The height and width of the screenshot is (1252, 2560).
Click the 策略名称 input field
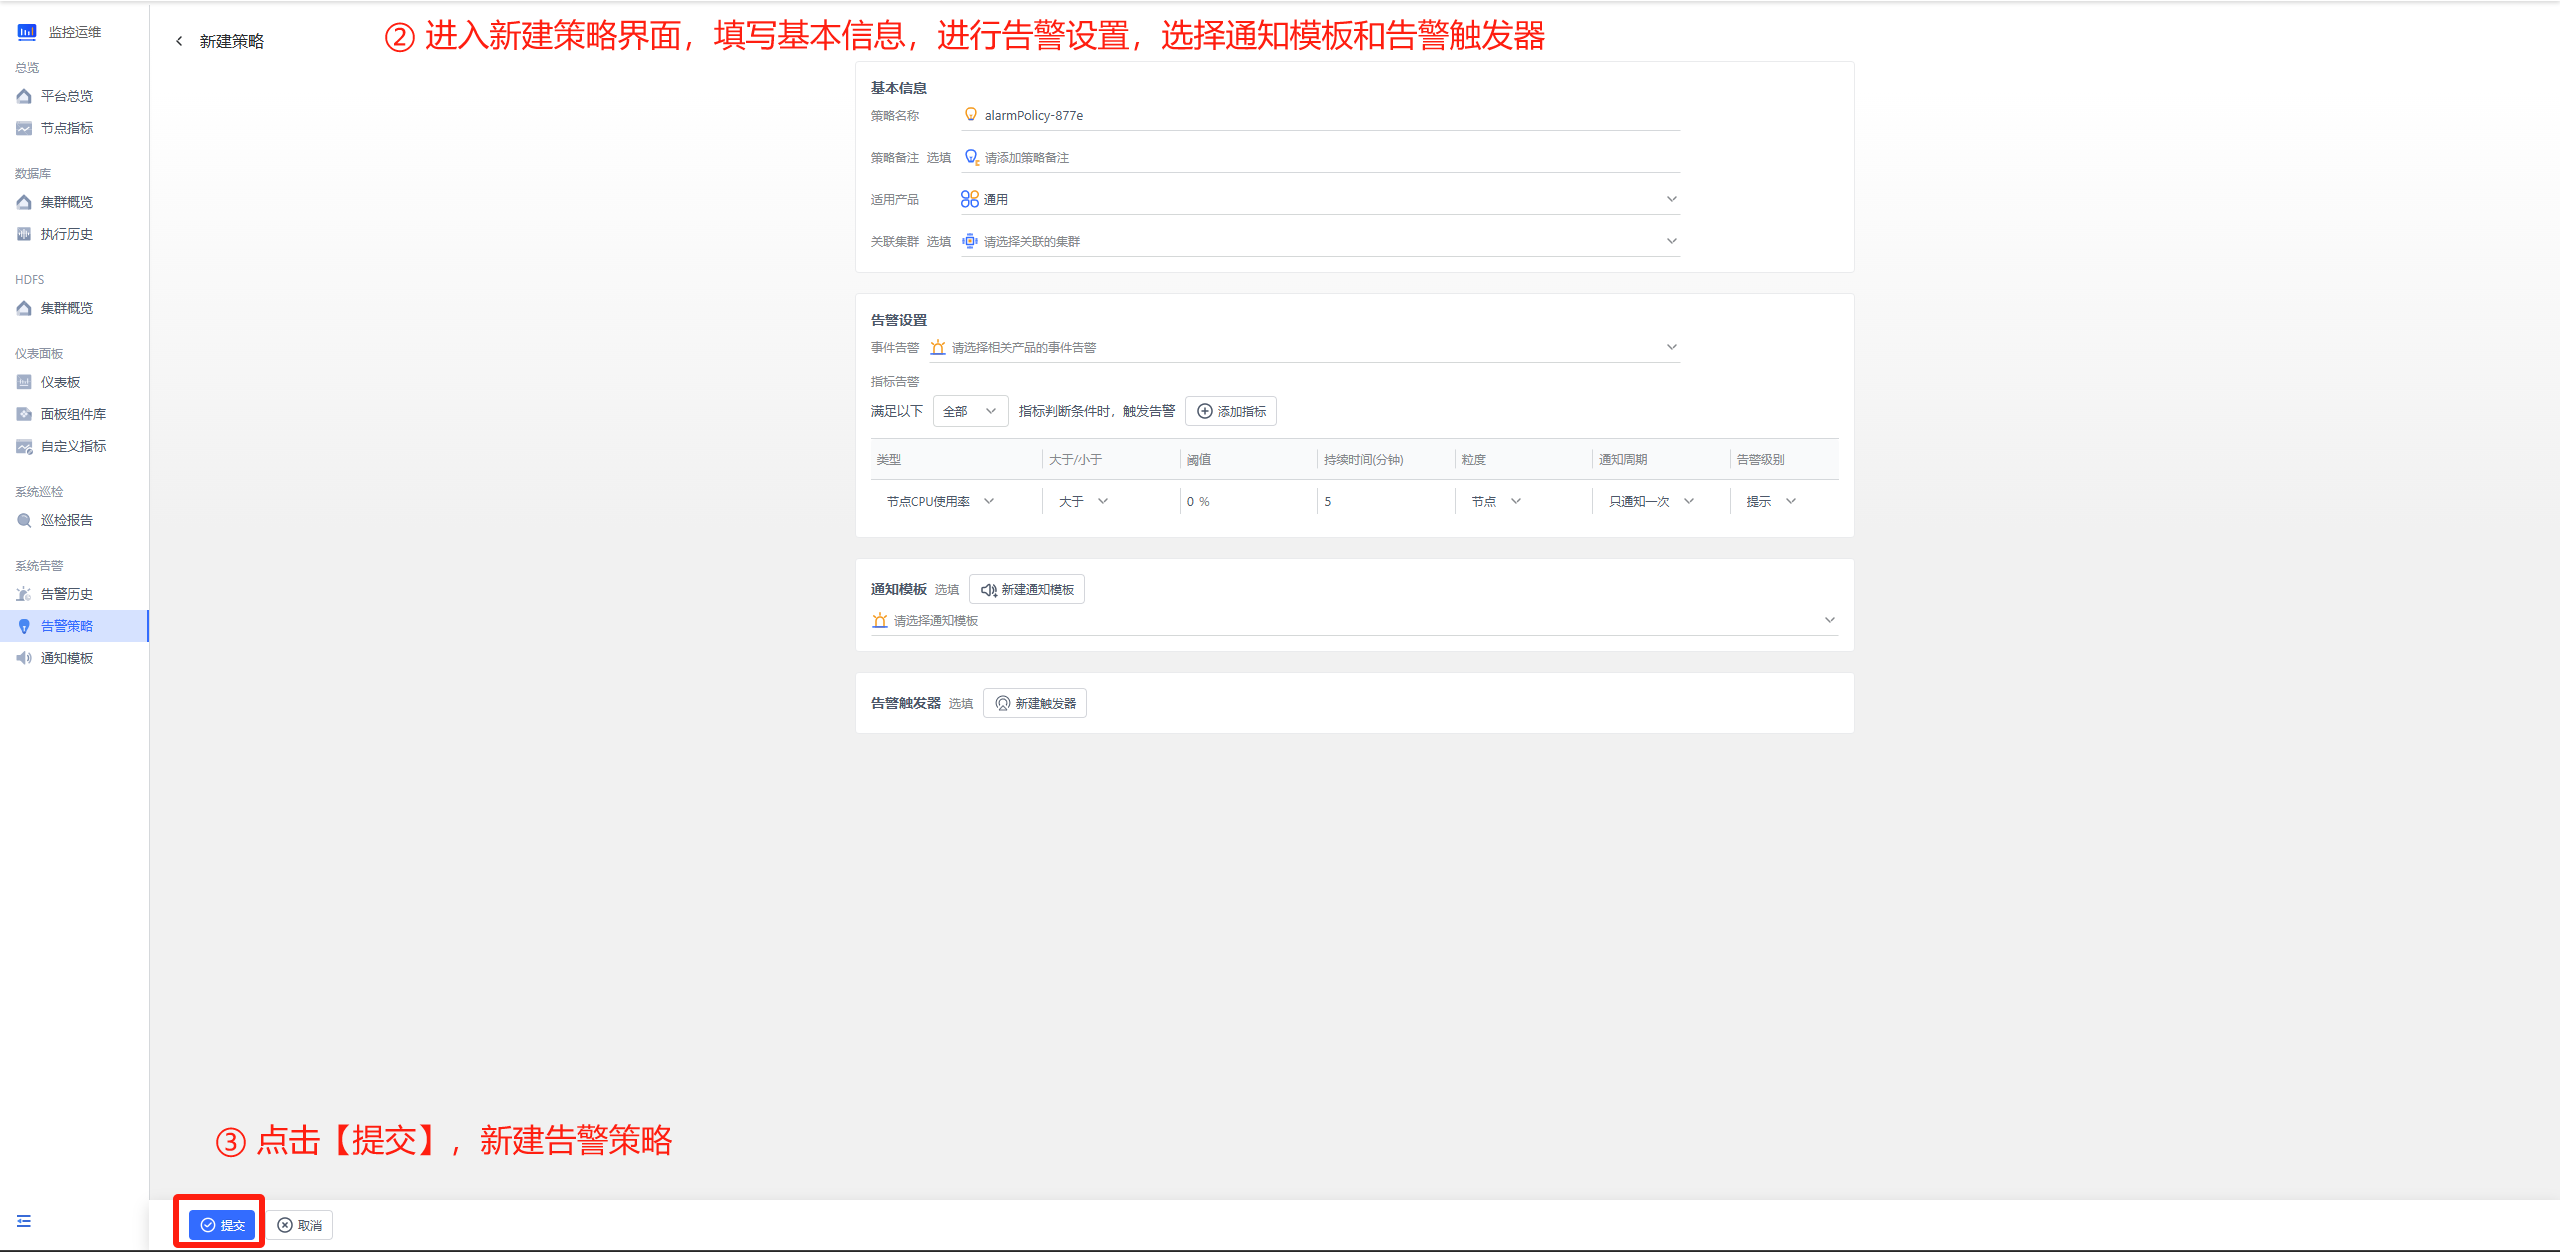point(1320,116)
